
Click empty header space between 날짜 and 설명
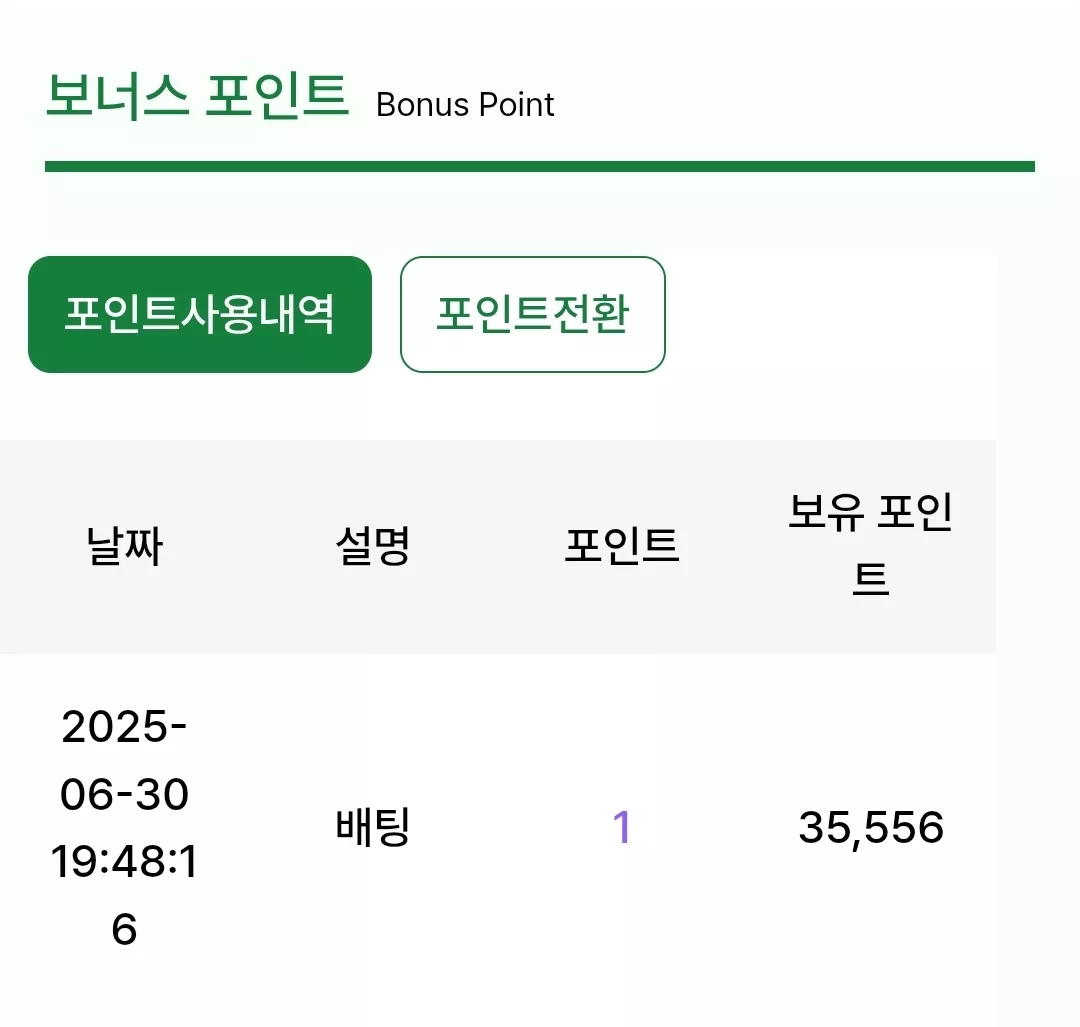click(249, 546)
